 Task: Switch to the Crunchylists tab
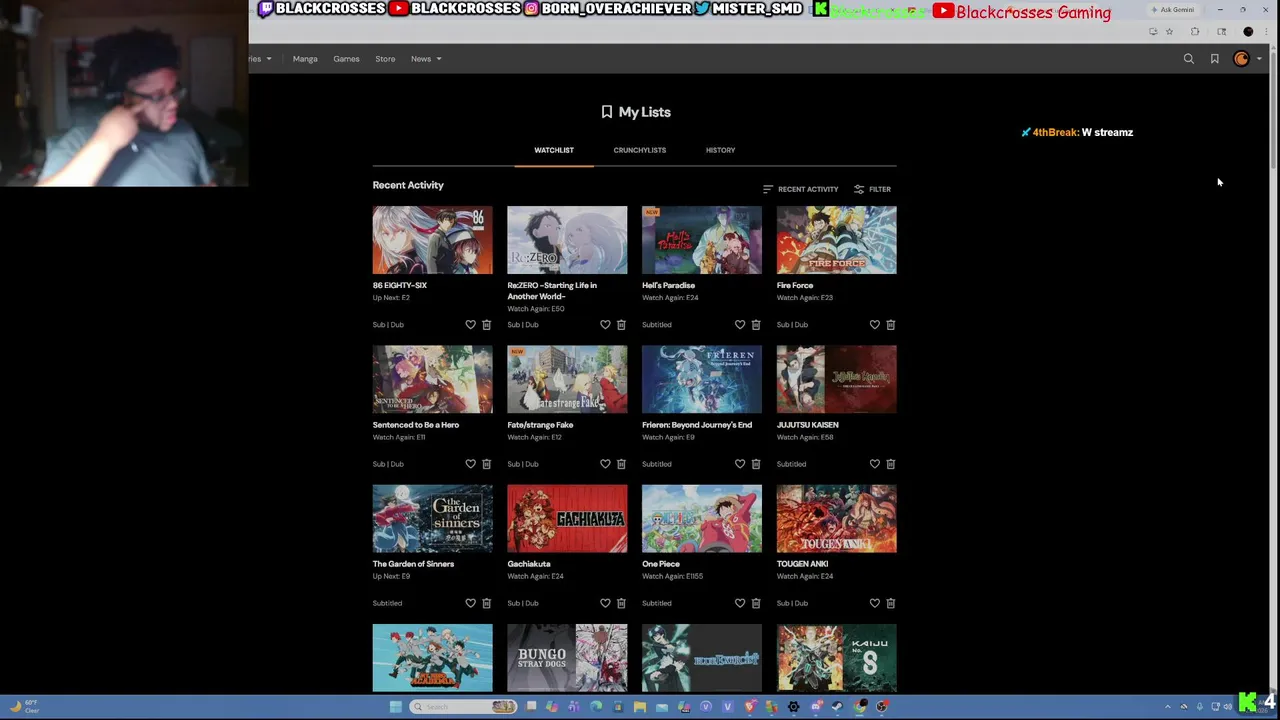tap(640, 150)
